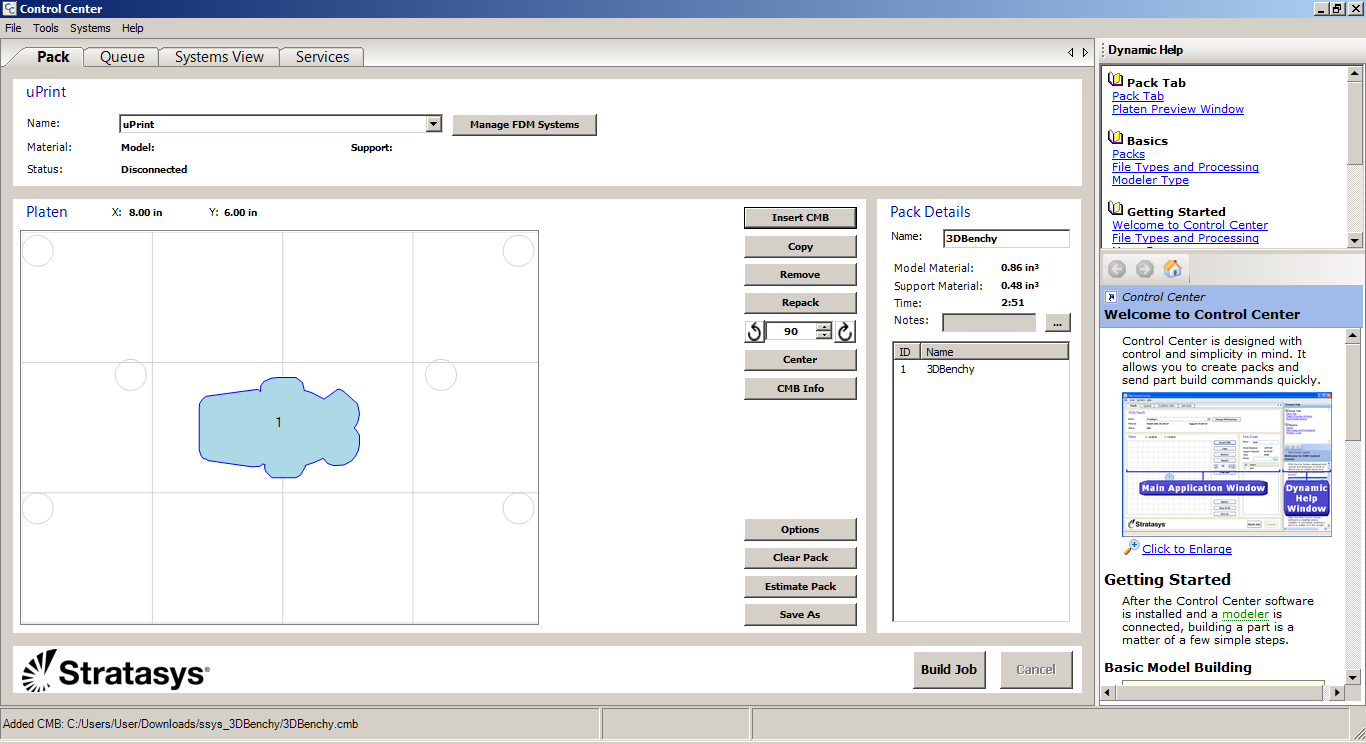
Task: Click help topics list scroll up arrow
Action: tap(1355, 73)
